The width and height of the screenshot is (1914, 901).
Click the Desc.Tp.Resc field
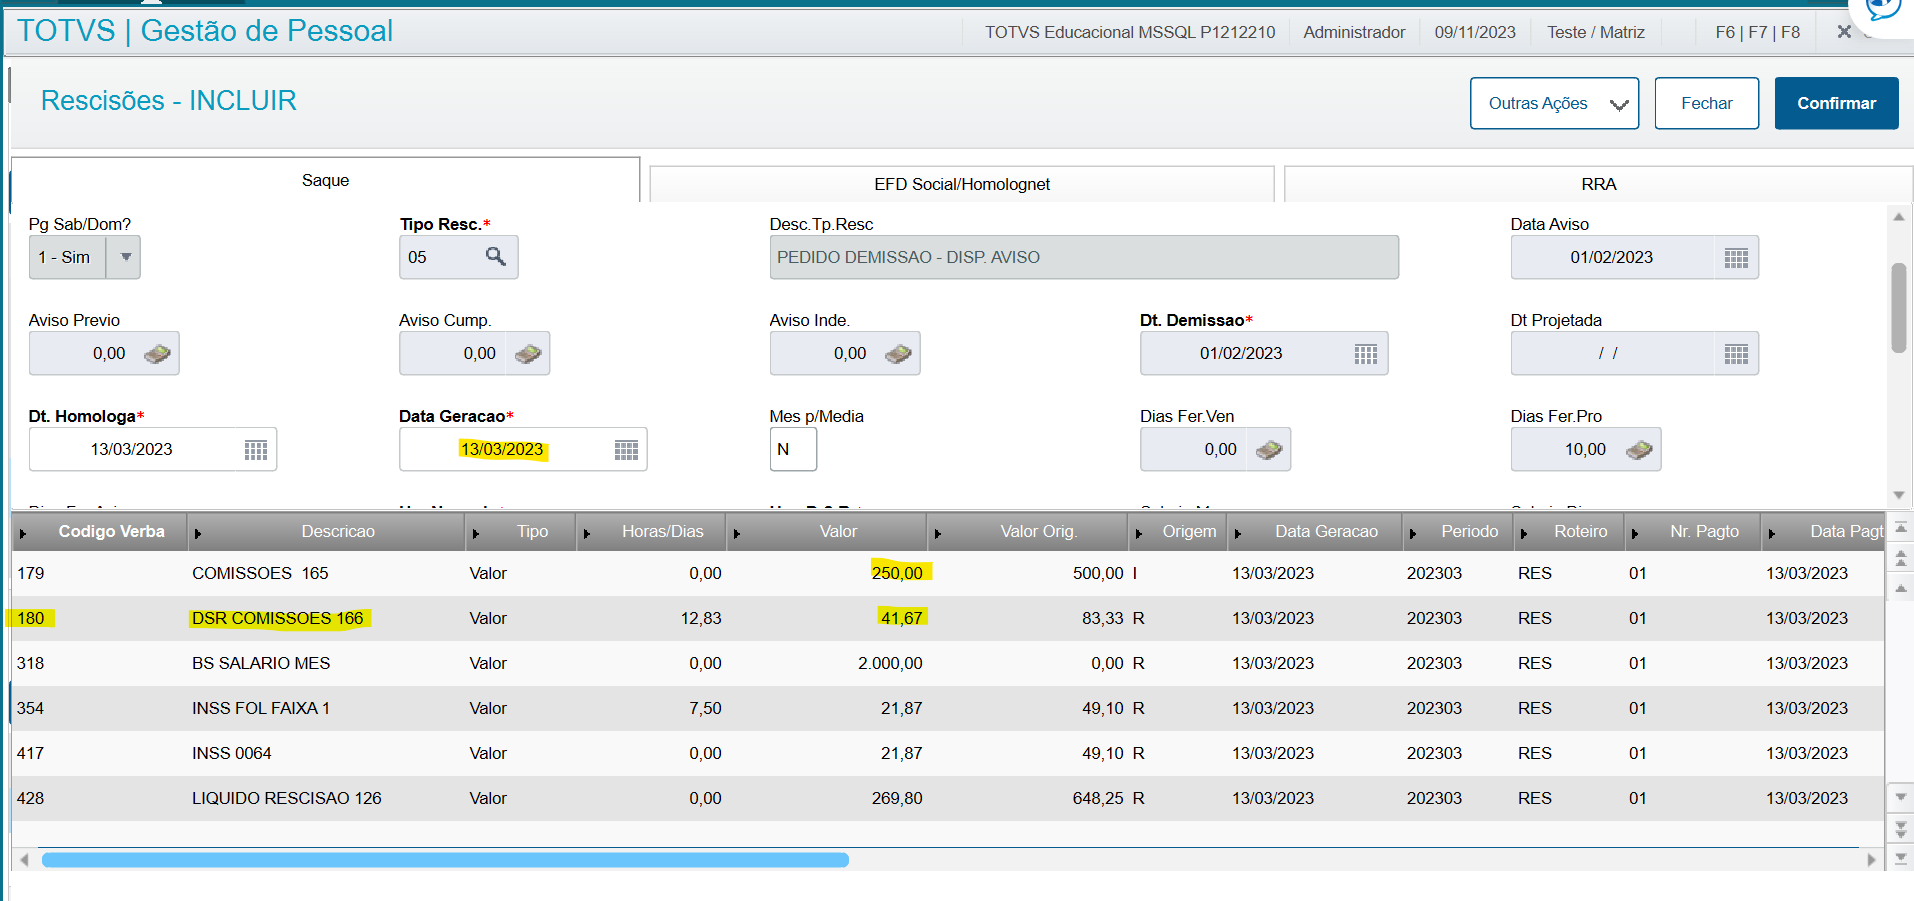pyautogui.click(x=1084, y=257)
